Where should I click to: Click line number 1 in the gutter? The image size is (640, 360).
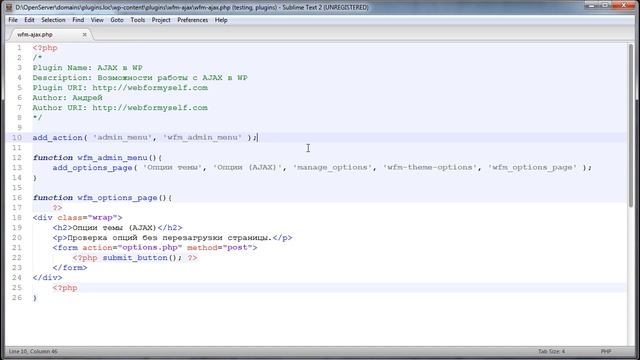(19, 48)
